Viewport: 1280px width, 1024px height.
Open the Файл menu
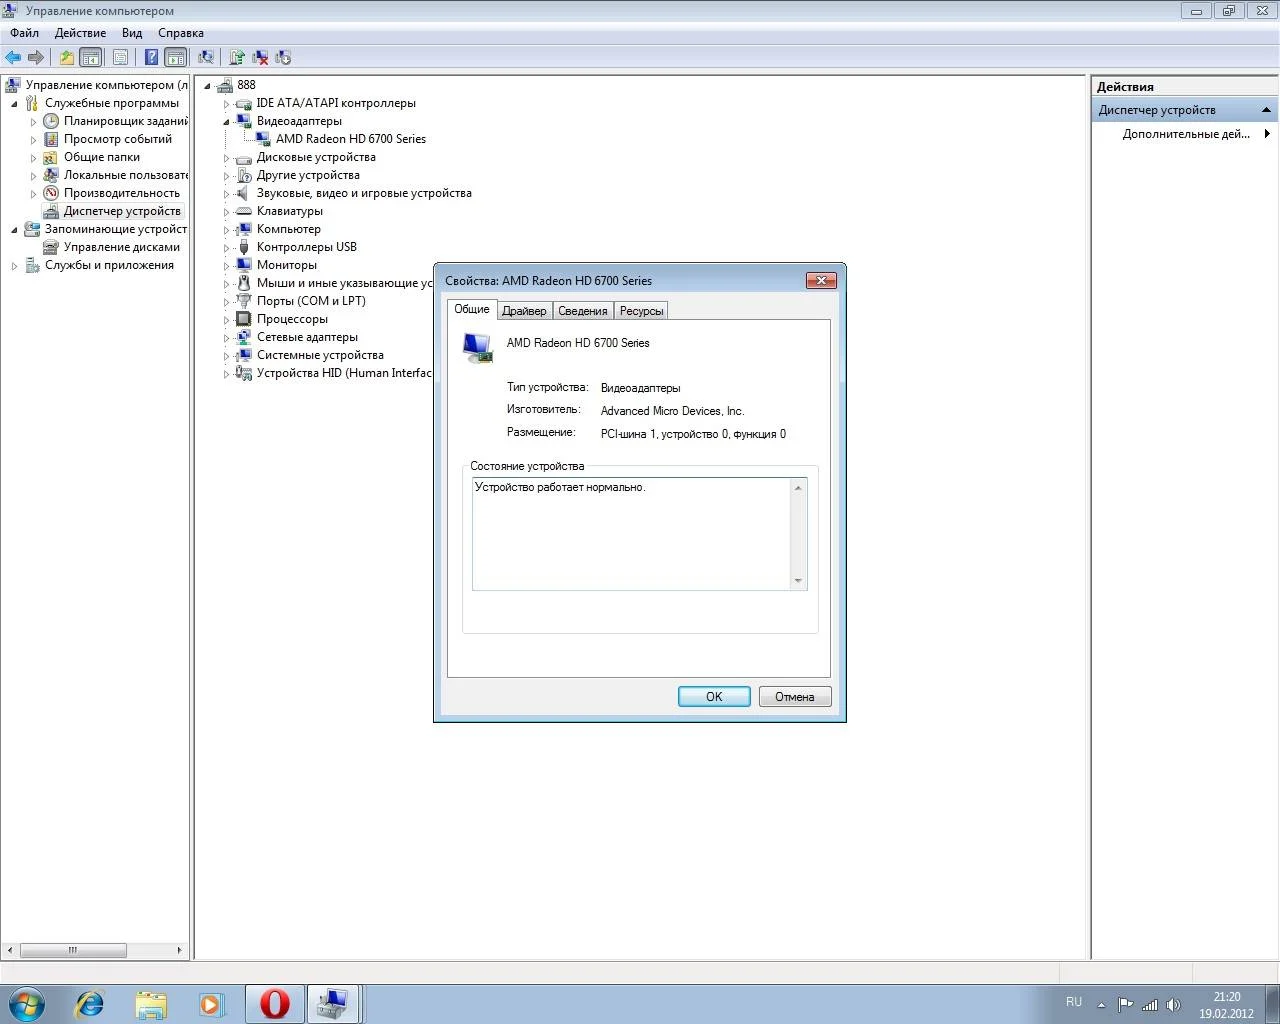pos(25,33)
